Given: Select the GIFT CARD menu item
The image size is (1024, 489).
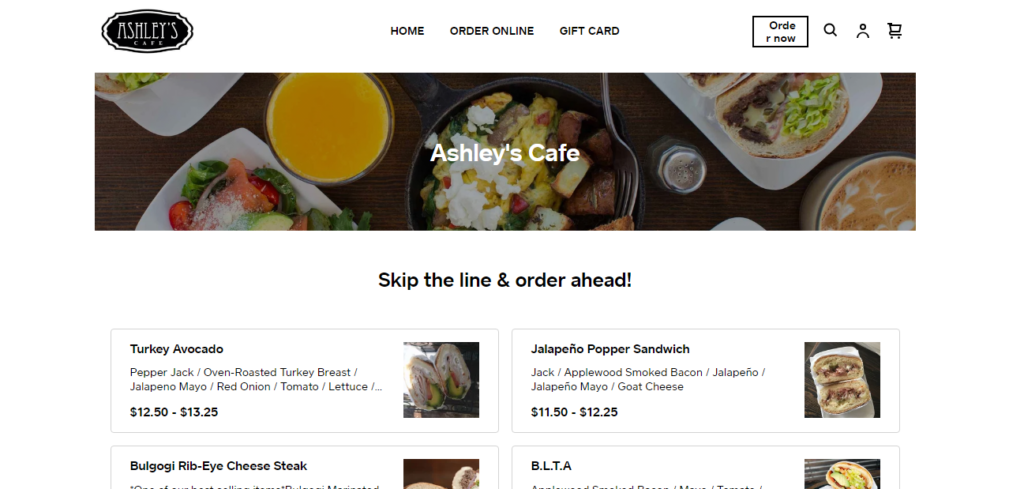Looking at the screenshot, I should coord(589,31).
